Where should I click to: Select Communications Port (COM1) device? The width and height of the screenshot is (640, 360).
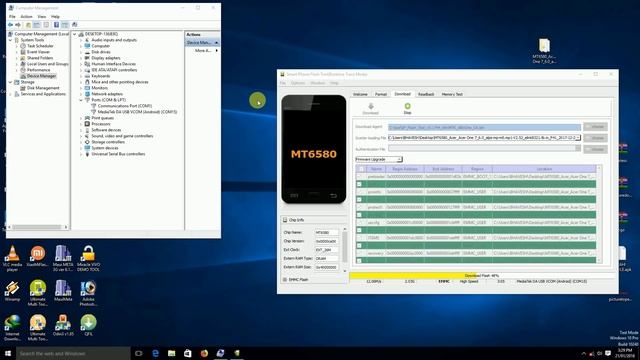[124, 106]
